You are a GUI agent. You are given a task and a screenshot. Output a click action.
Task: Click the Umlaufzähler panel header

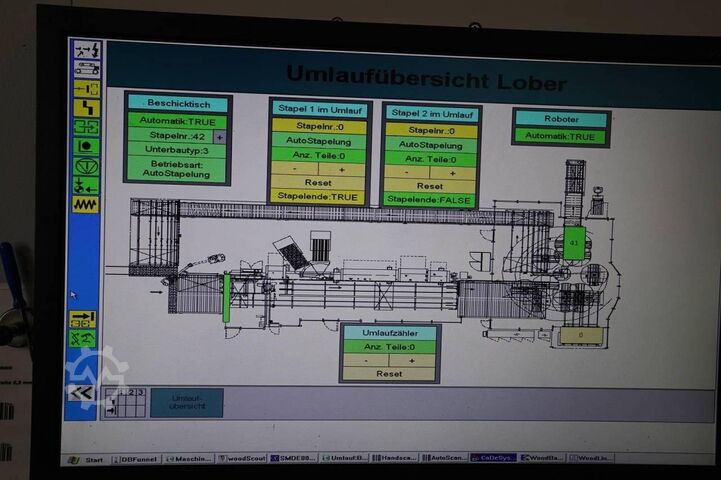[x=390, y=333]
